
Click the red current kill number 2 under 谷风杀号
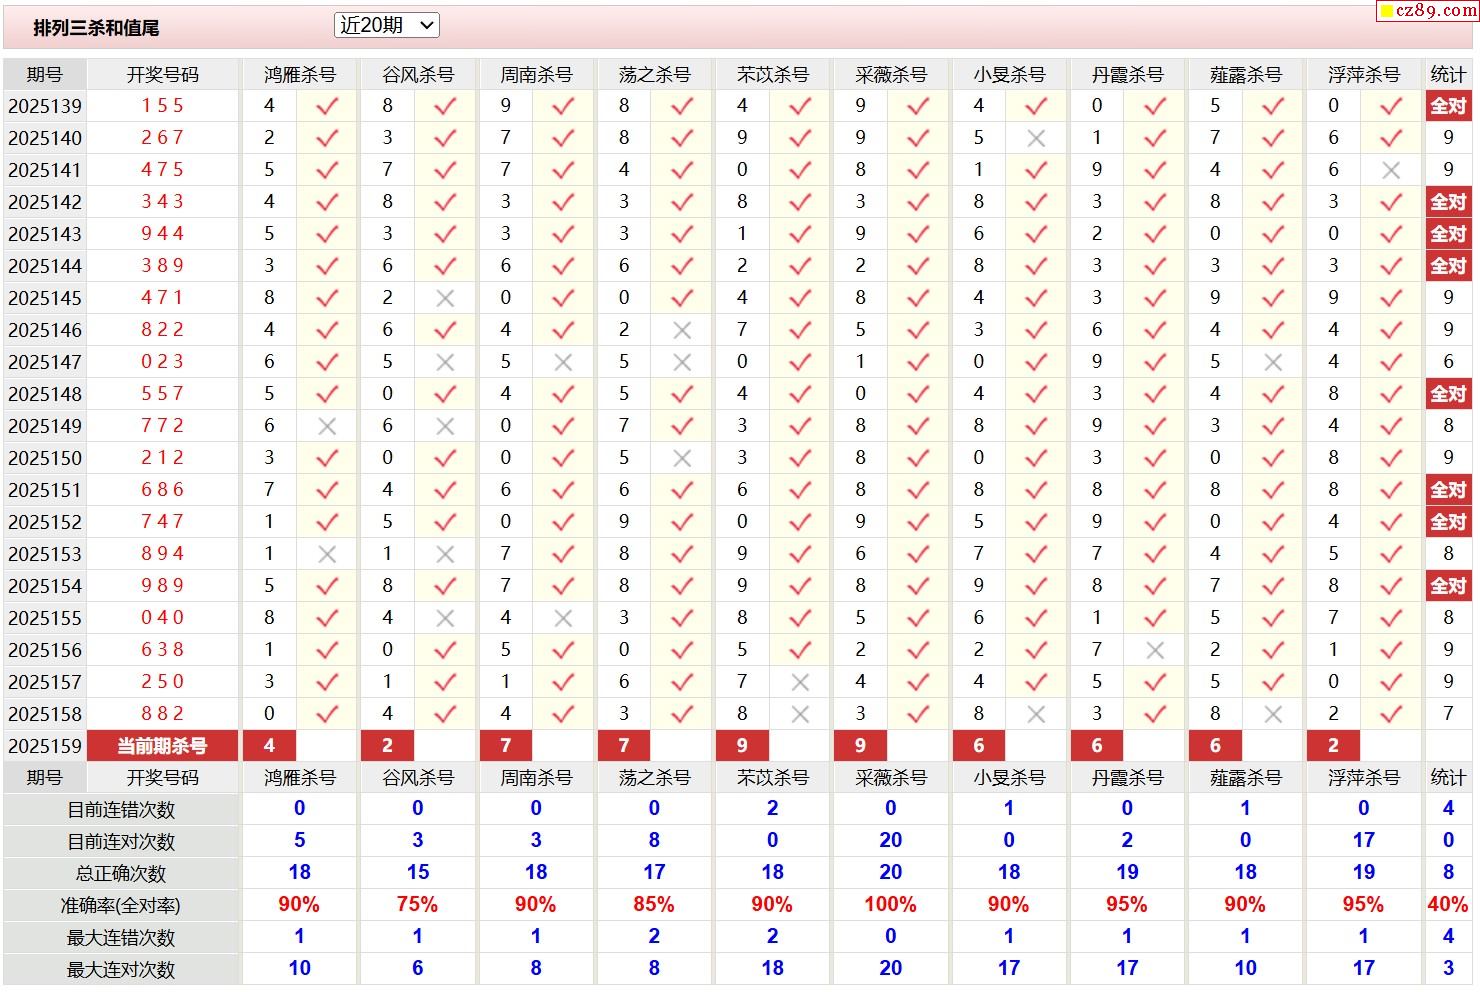pyautogui.click(x=387, y=746)
